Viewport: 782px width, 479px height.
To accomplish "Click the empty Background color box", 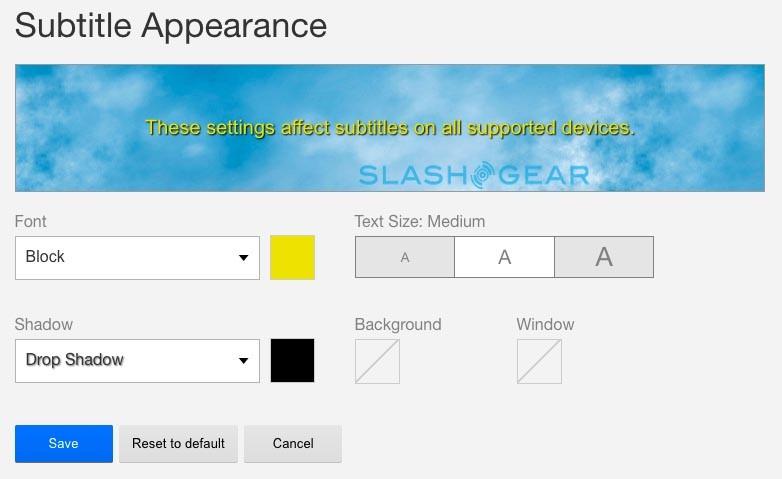I will (377, 361).
